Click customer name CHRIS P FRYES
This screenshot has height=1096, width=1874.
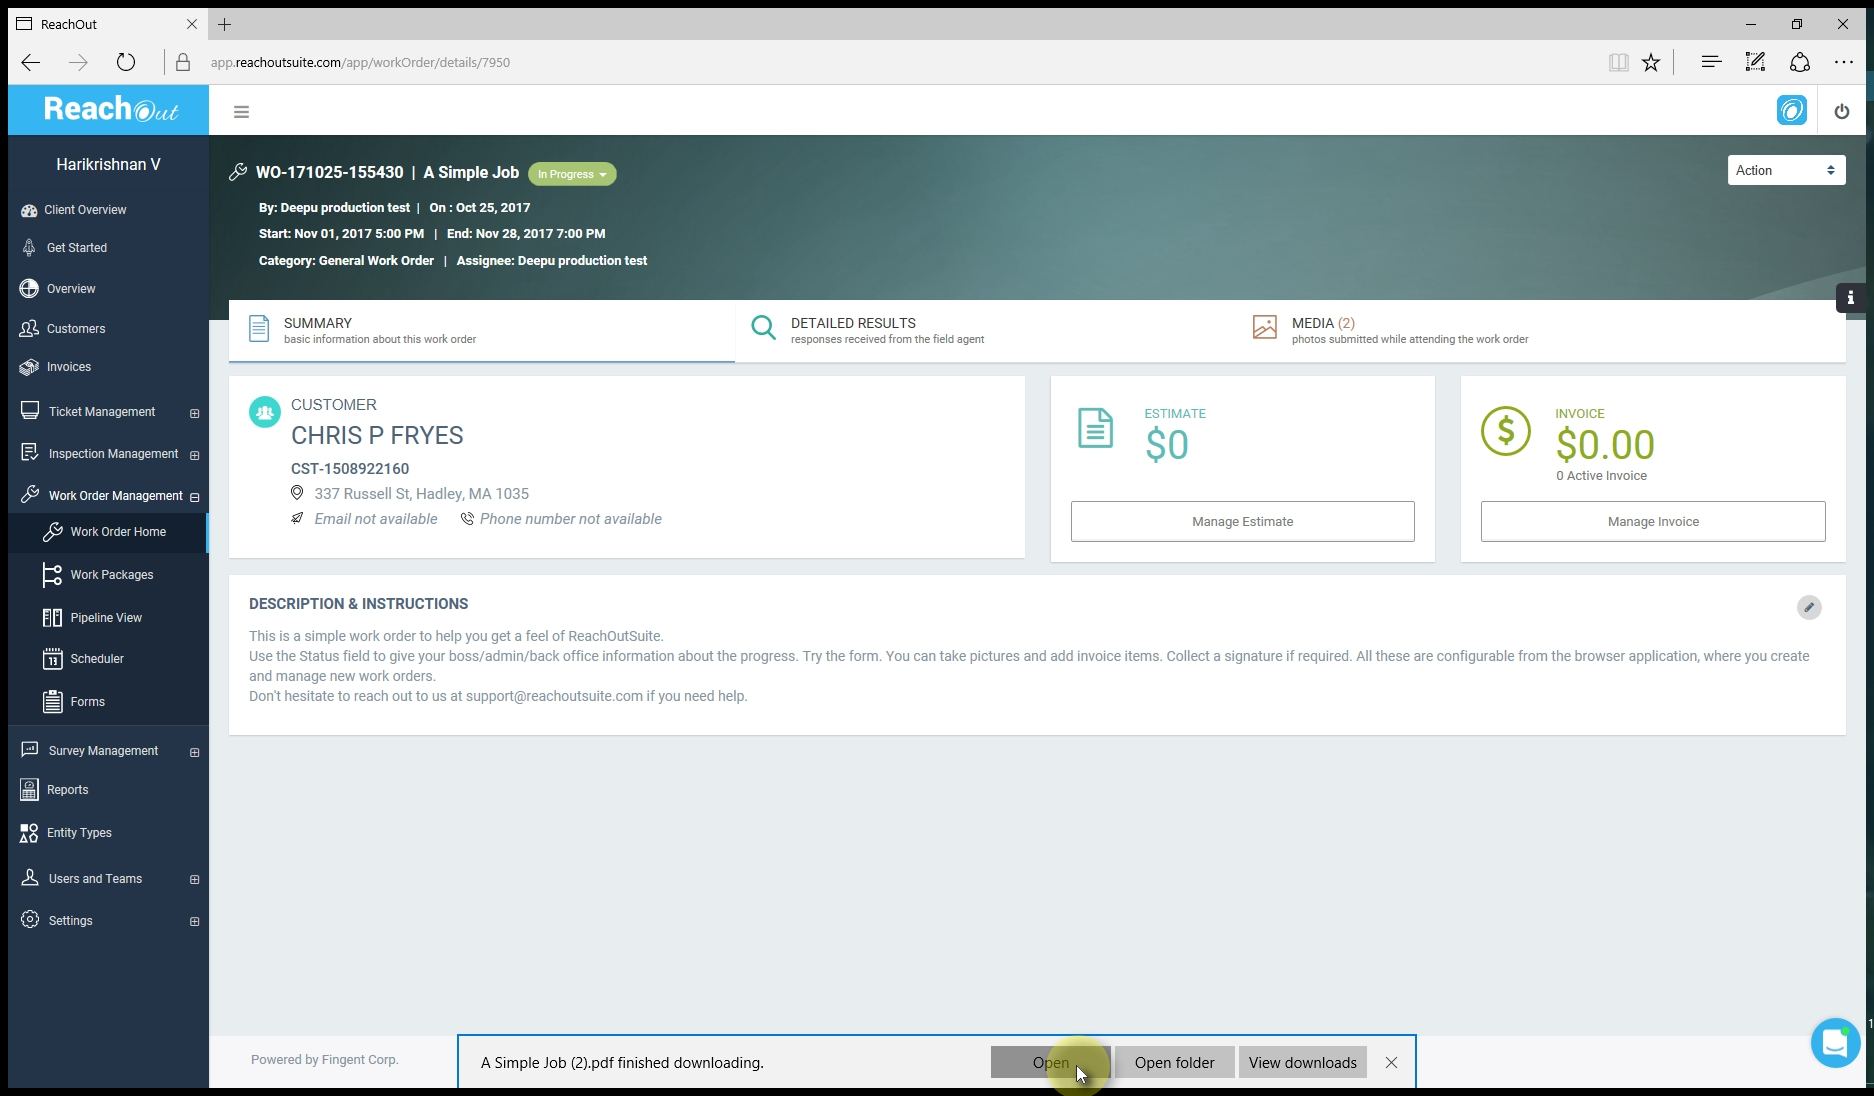click(377, 436)
